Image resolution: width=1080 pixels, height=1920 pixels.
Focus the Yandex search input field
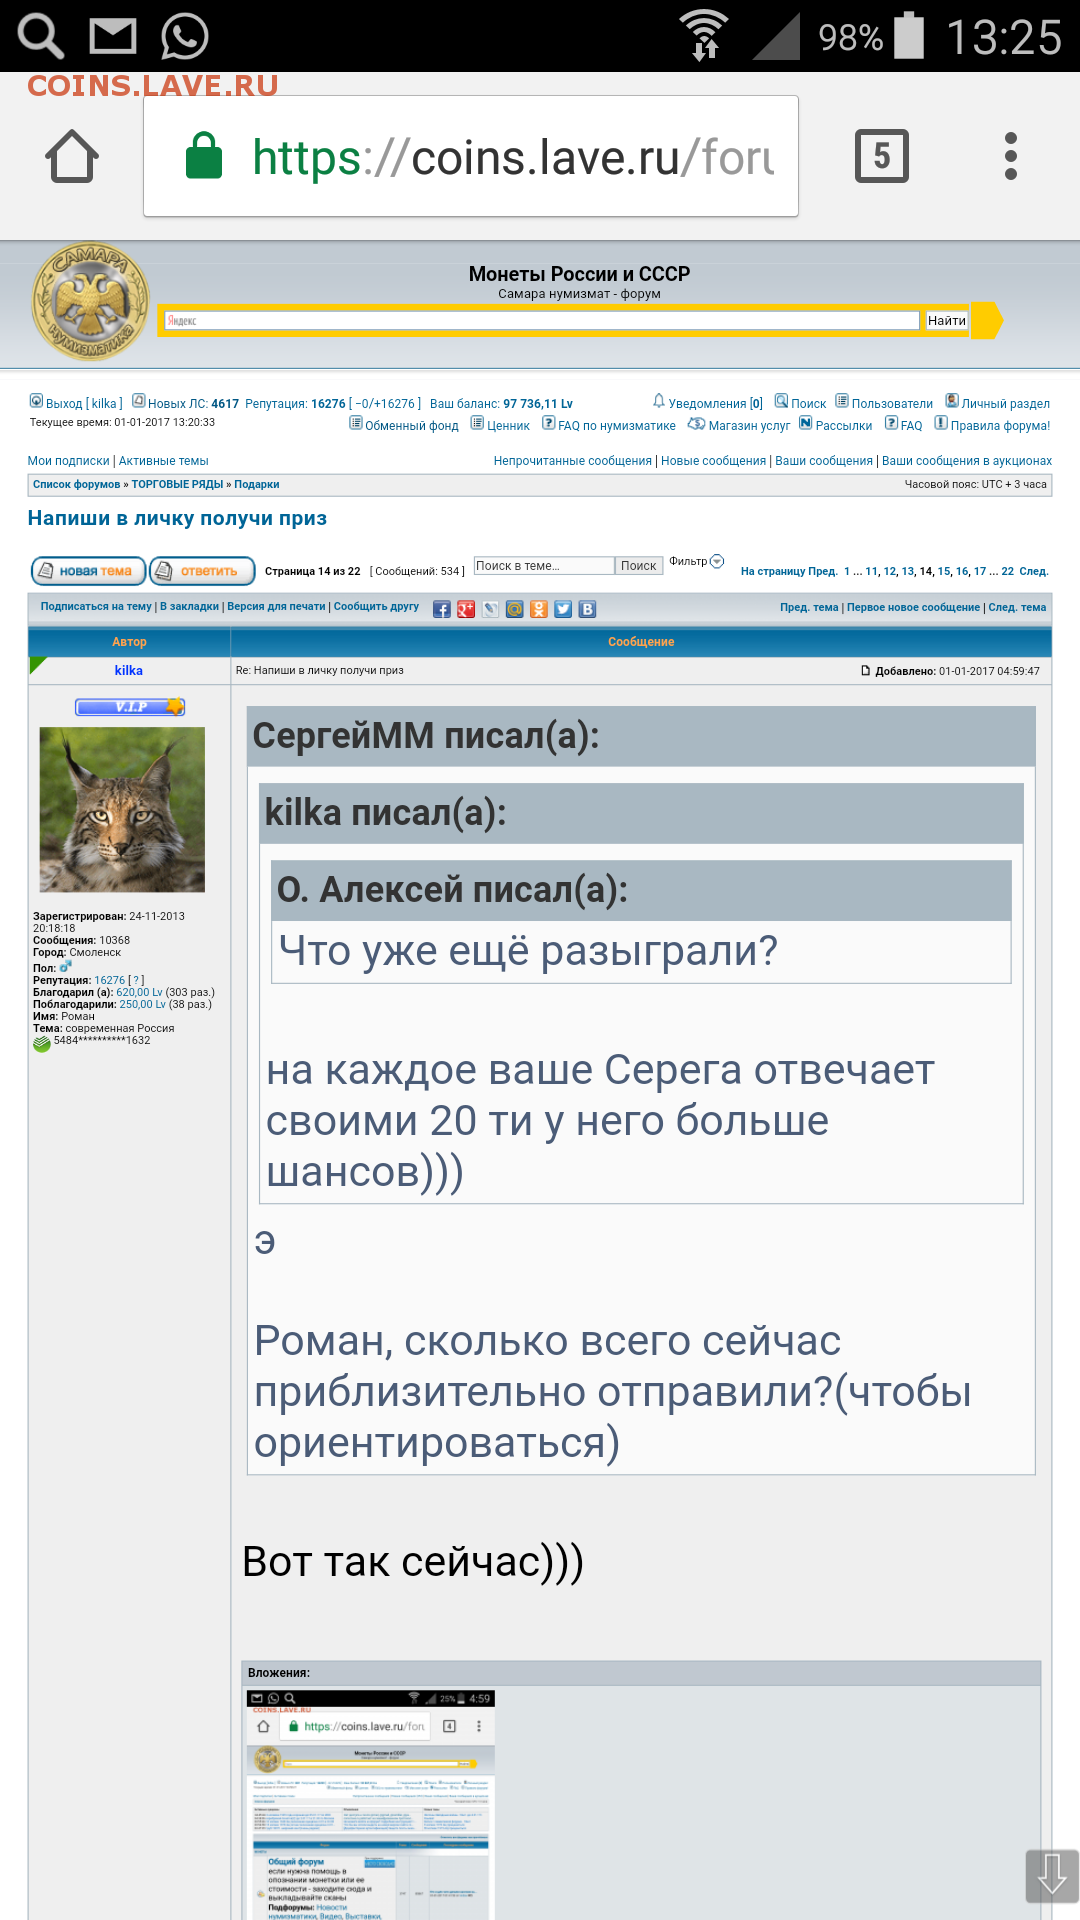coord(541,321)
